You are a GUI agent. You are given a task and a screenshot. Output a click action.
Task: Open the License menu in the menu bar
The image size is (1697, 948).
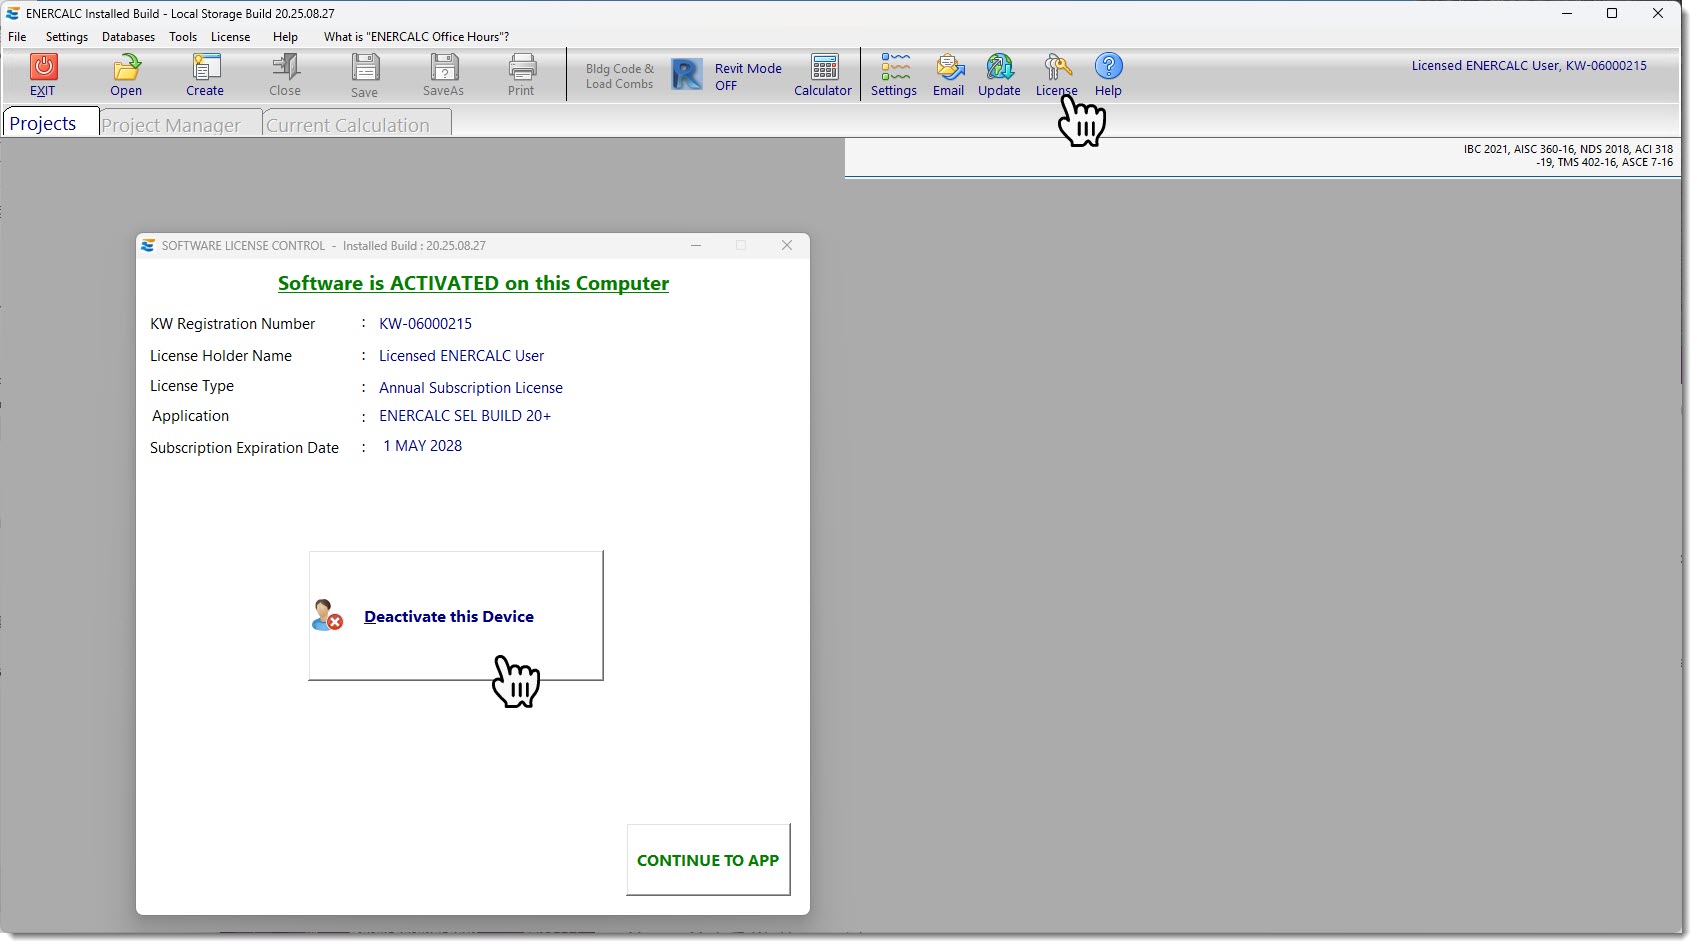click(x=231, y=37)
